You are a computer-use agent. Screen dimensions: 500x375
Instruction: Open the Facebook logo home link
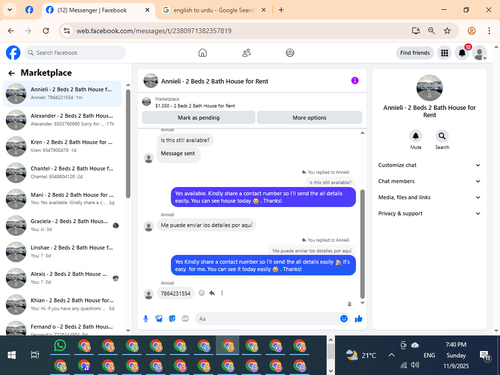click(13, 53)
